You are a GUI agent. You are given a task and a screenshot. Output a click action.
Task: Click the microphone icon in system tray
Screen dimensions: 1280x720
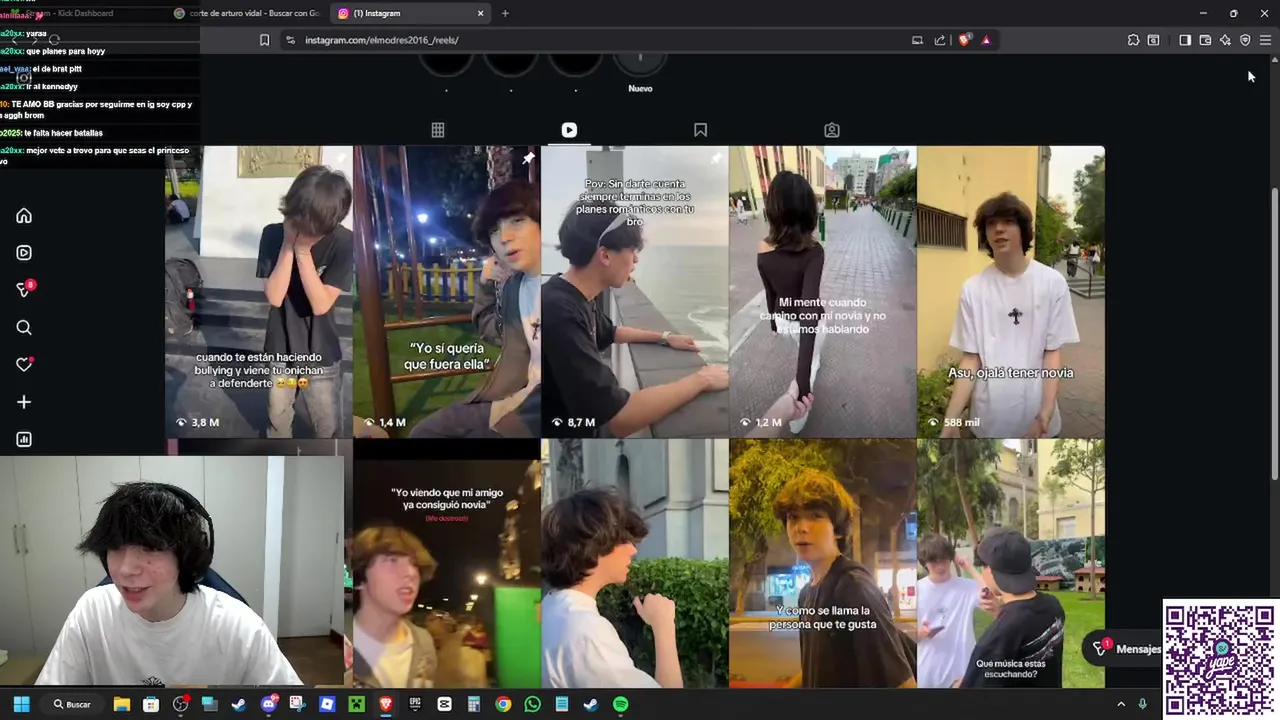tap(1143, 704)
